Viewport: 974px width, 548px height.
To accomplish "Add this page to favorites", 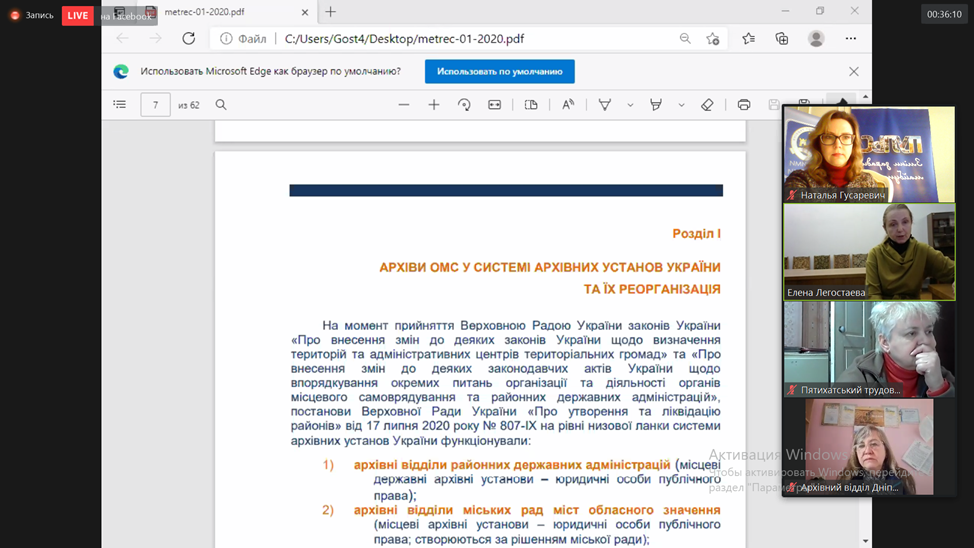I will pos(713,39).
